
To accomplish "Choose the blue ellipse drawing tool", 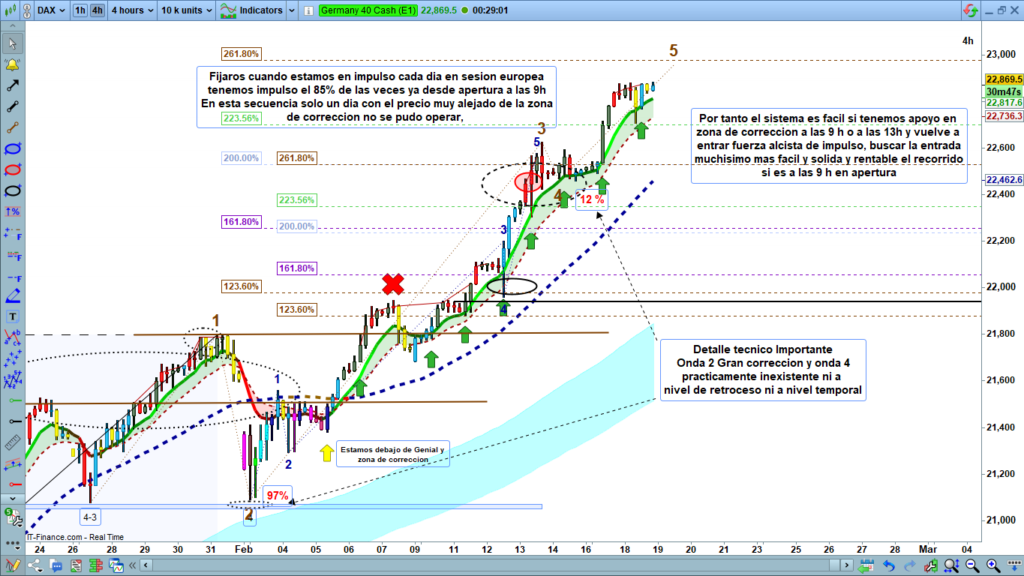I will click(13, 149).
